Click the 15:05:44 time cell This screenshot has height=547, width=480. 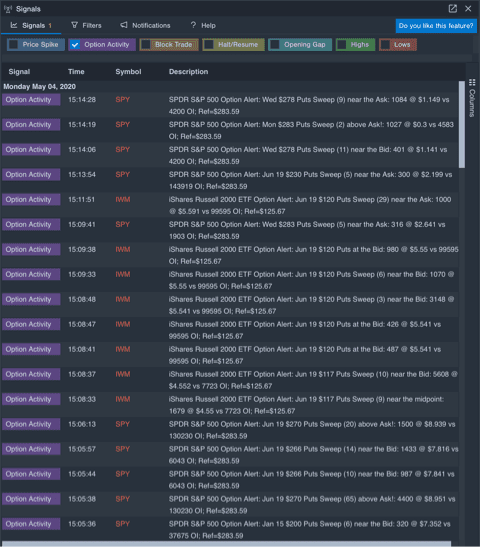[x=82, y=474]
